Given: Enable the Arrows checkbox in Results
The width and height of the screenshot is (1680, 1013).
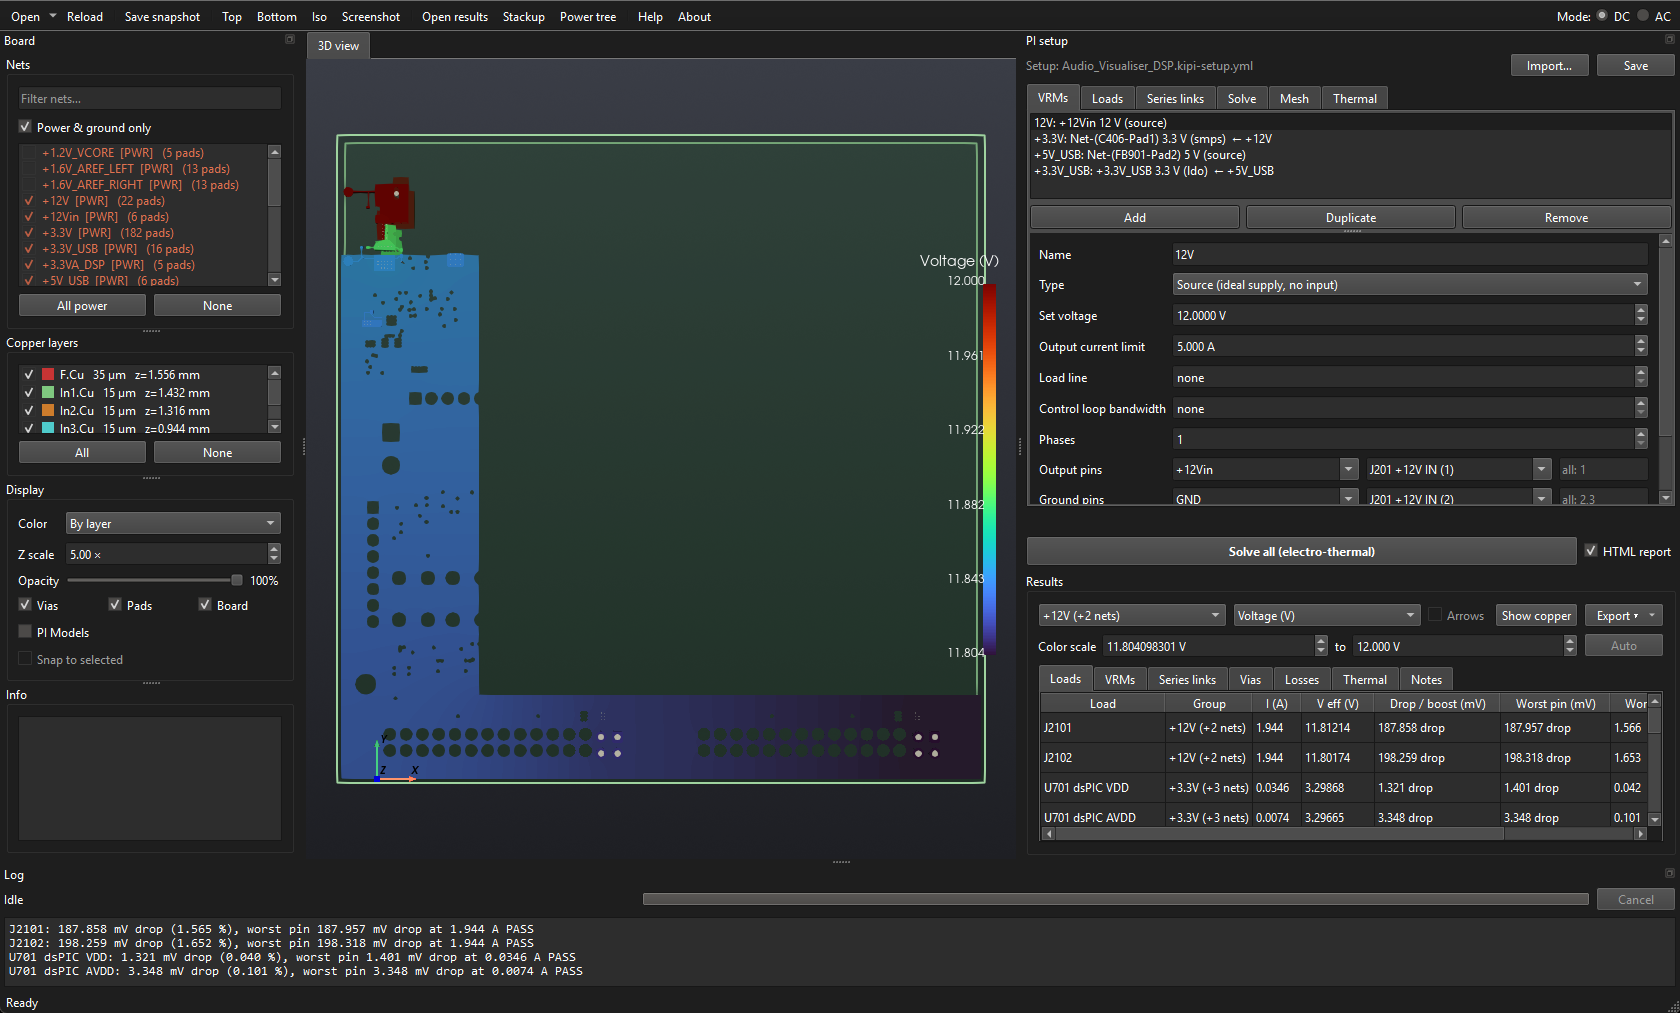Looking at the screenshot, I should tap(1435, 615).
